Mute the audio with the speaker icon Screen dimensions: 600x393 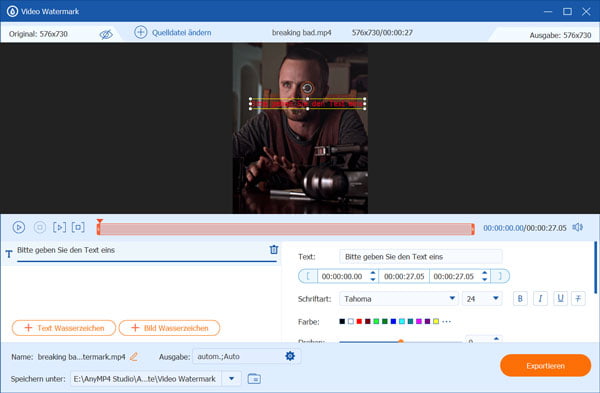tap(578, 227)
